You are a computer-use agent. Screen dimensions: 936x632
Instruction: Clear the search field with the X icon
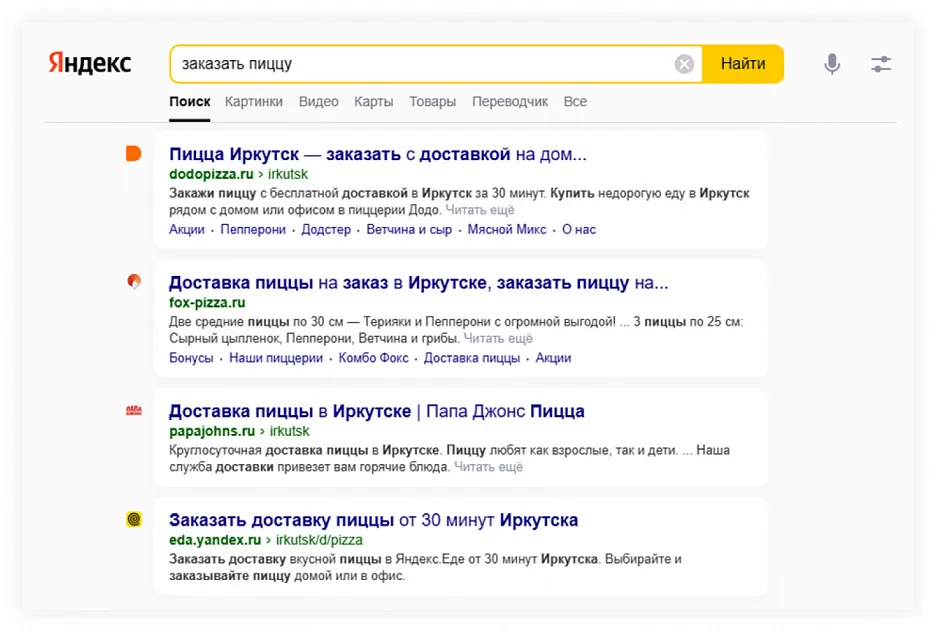pos(684,64)
